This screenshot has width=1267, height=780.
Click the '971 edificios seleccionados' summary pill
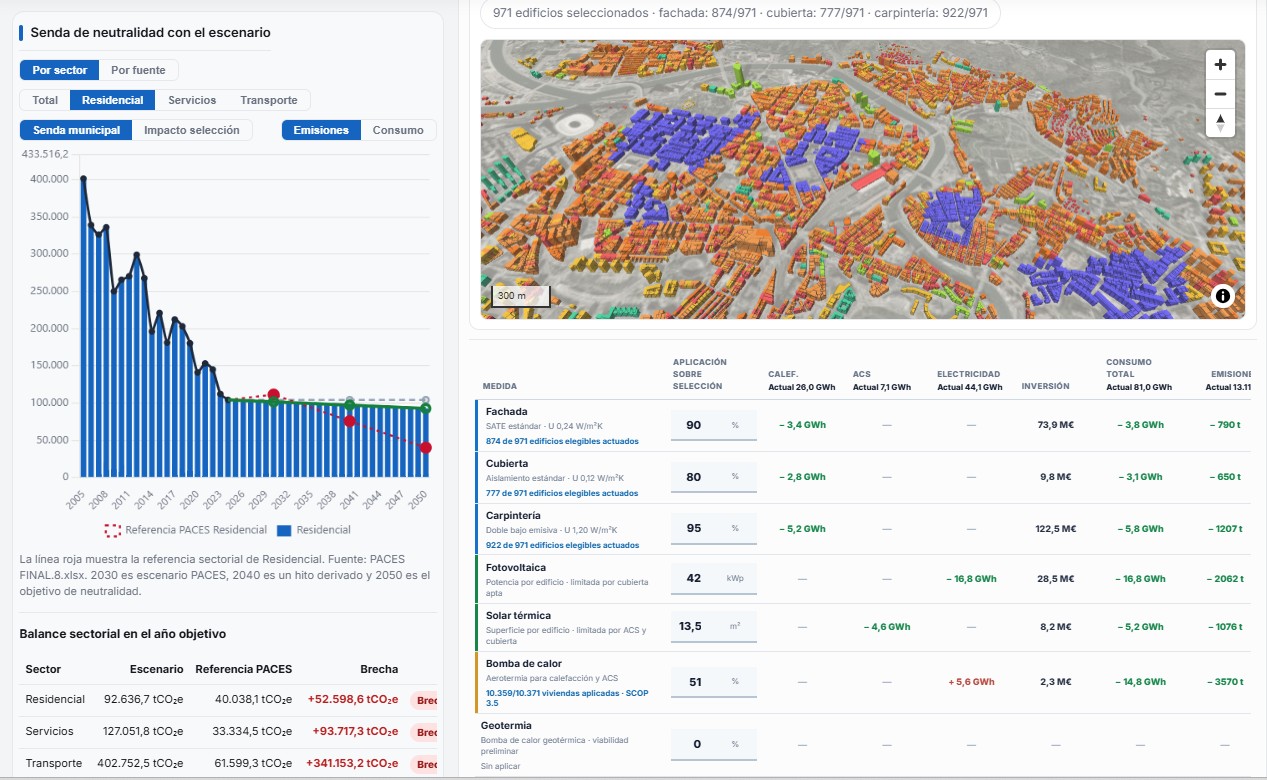click(x=740, y=13)
